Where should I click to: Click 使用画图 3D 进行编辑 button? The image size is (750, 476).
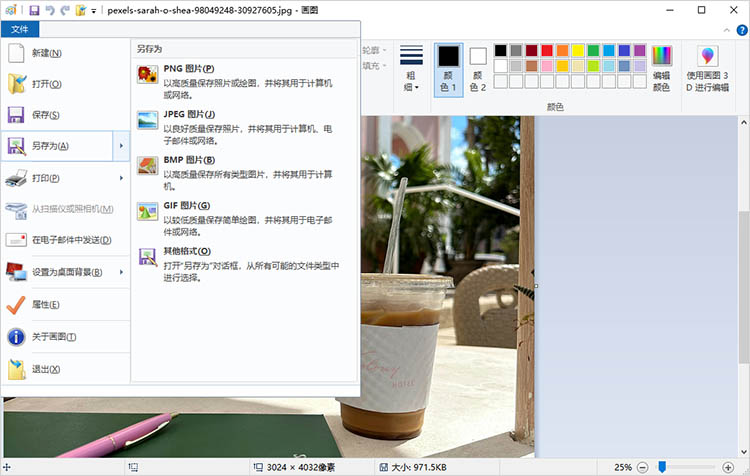pyautogui.click(x=707, y=68)
